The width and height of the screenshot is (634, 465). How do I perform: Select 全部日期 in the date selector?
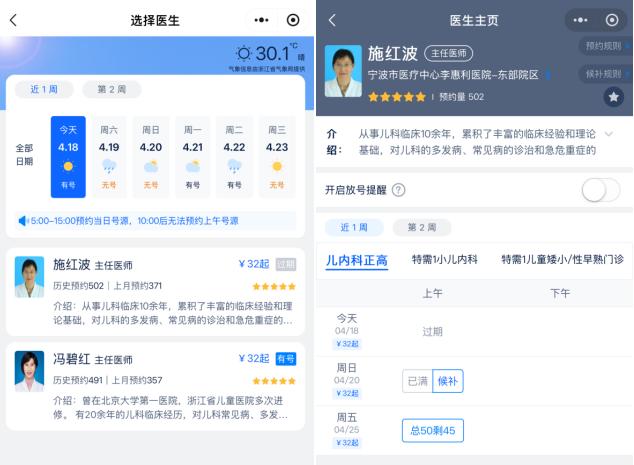click(x=24, y=155)
